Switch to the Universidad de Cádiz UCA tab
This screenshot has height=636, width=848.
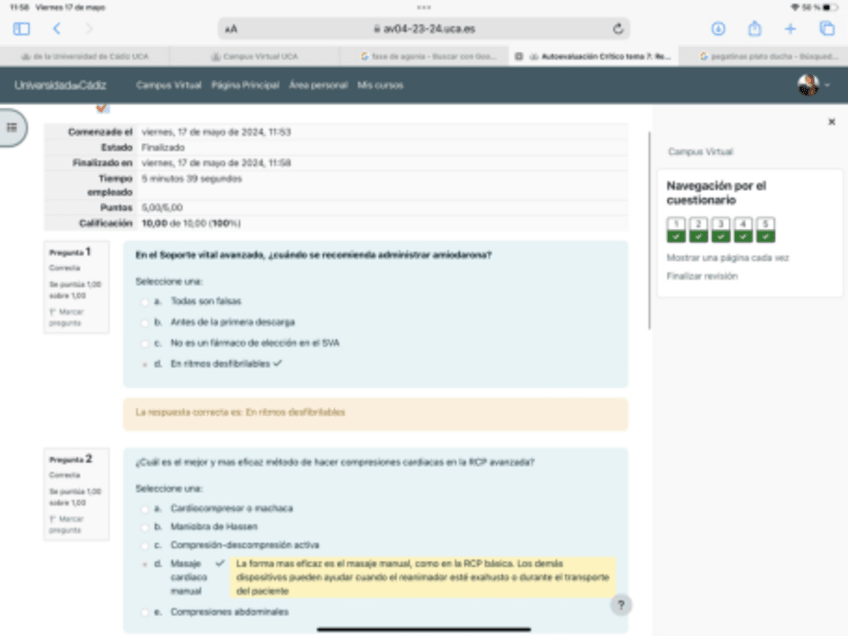point(85,56)
